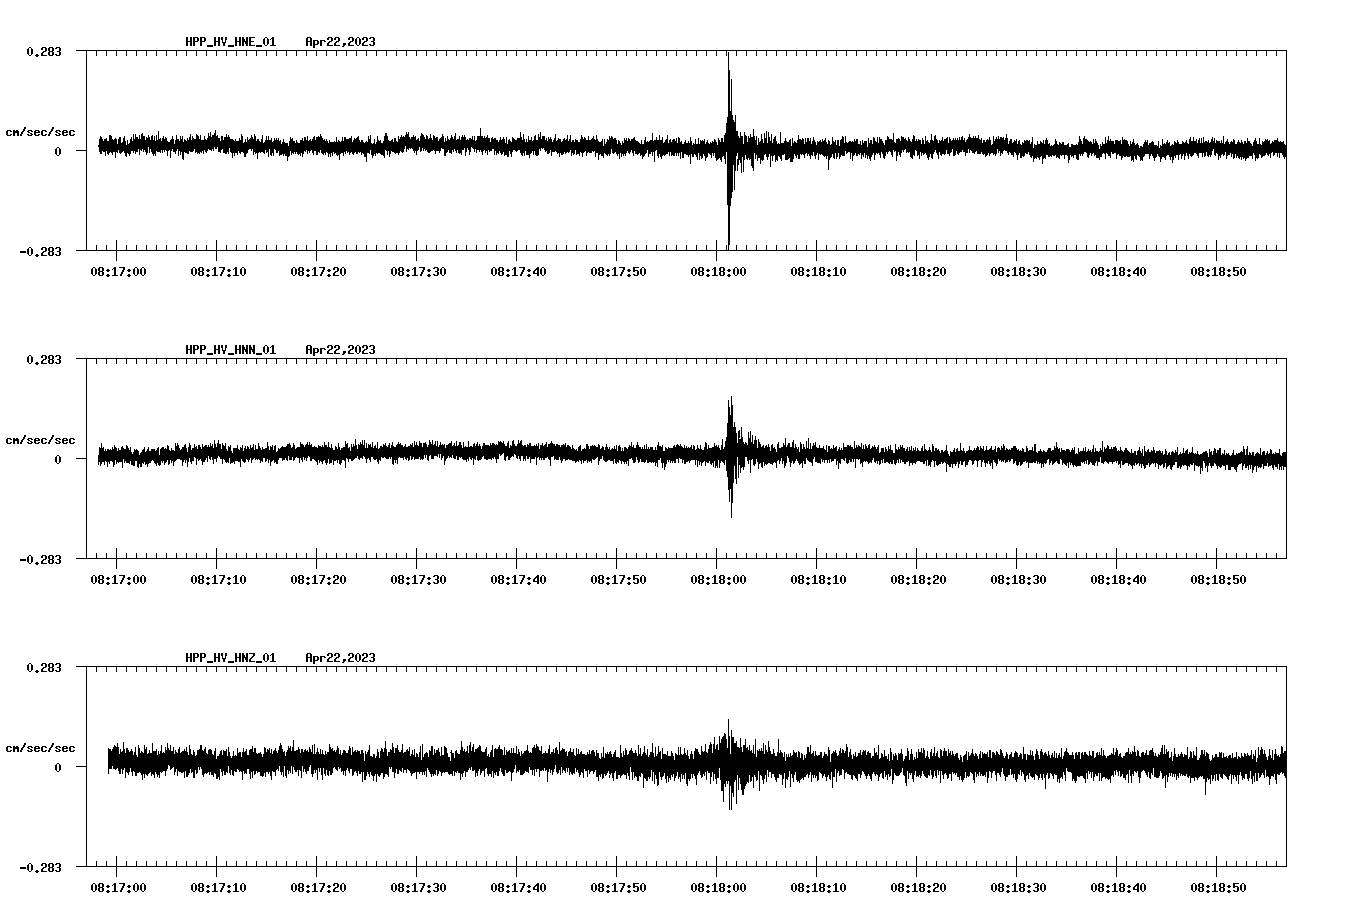1358x924 pixels.
Task: Select the 08:18:00 label beneath the HNE plot
Action: pos(716,270)
